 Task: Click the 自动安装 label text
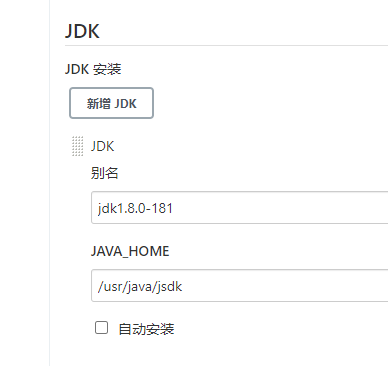(x=146, y=329)
